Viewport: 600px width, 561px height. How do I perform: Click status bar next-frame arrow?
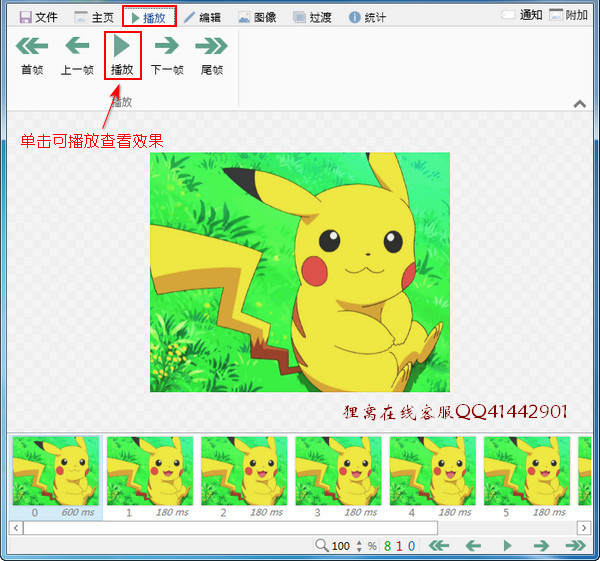click(541, 545)
